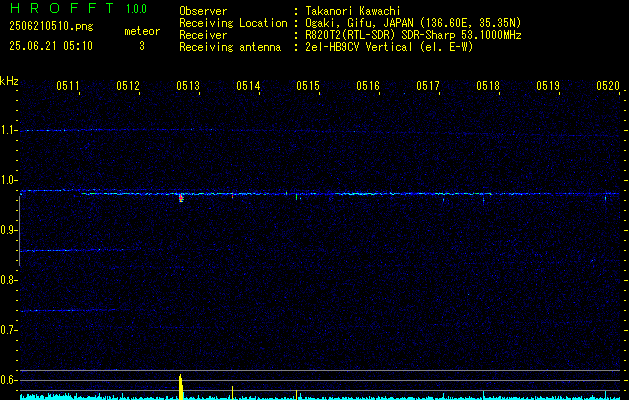Click the 1.1 kHz axis label
This screenshot has width=629, height=400.
8,130
